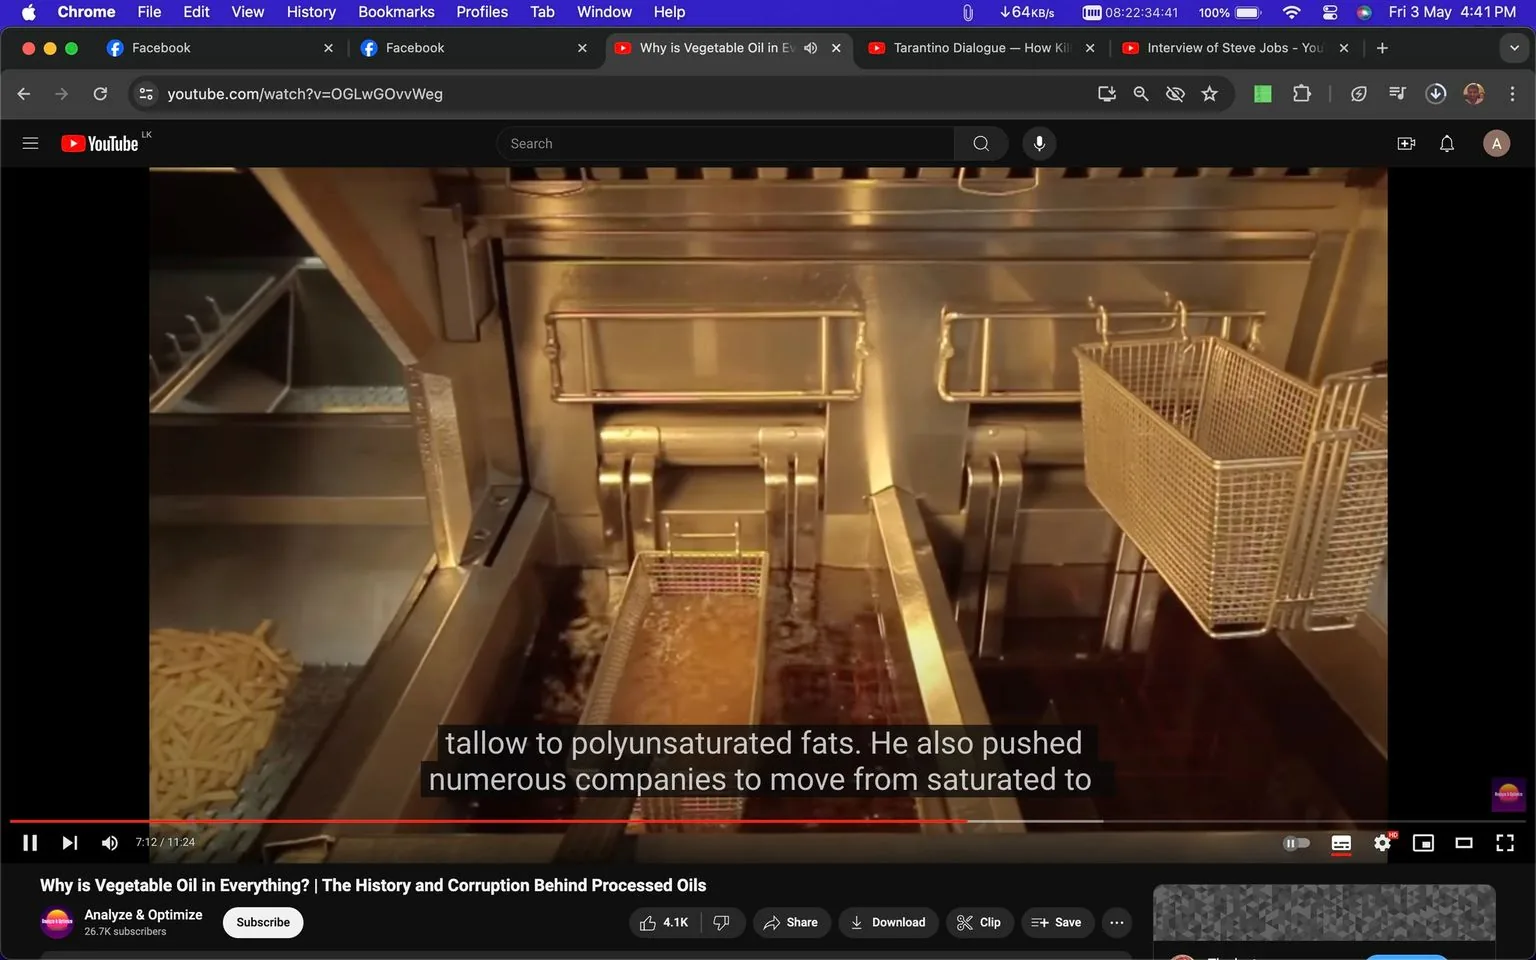Screen dimensions: 1536x960
Task: Open the video in miniplayer
Action: [1423, 842]
